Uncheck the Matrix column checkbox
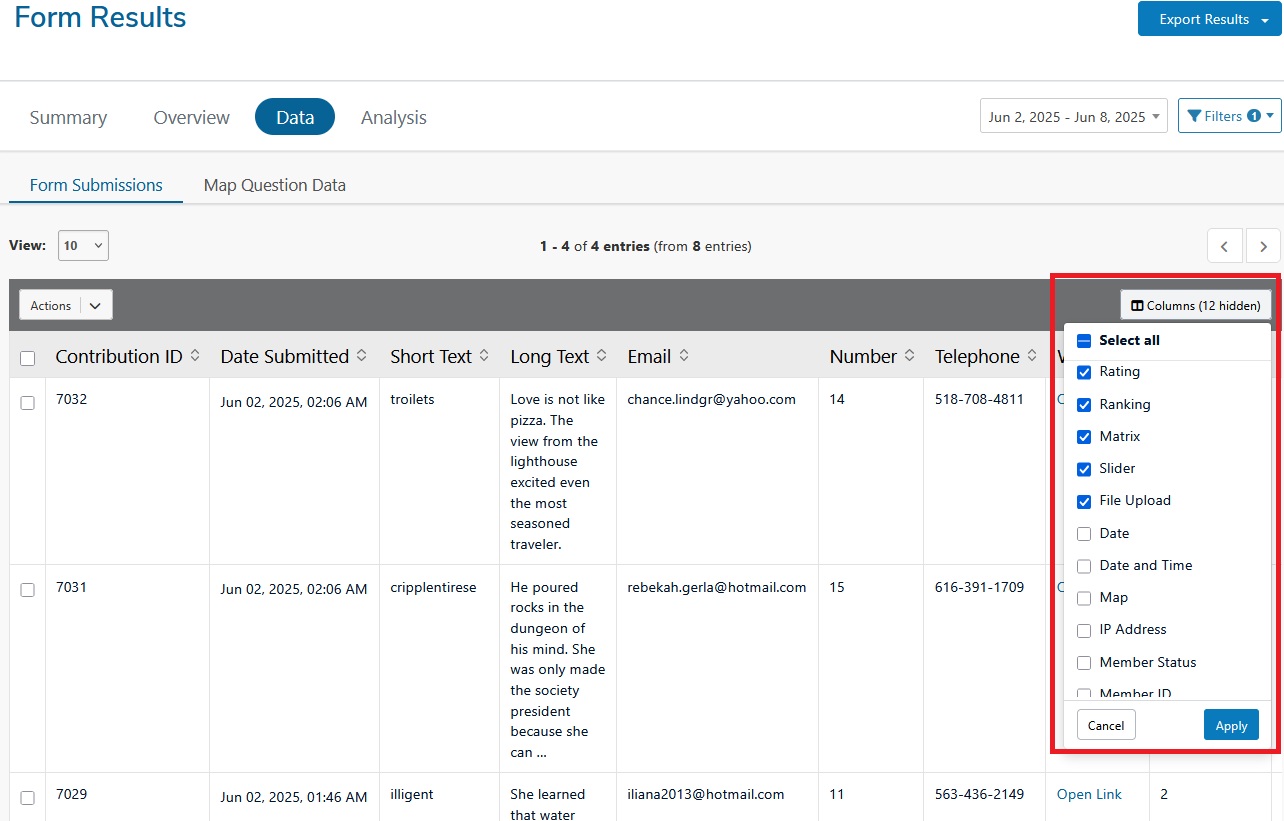The height and width of the screenshot is (821, 1284). [x=1084, y=437]
